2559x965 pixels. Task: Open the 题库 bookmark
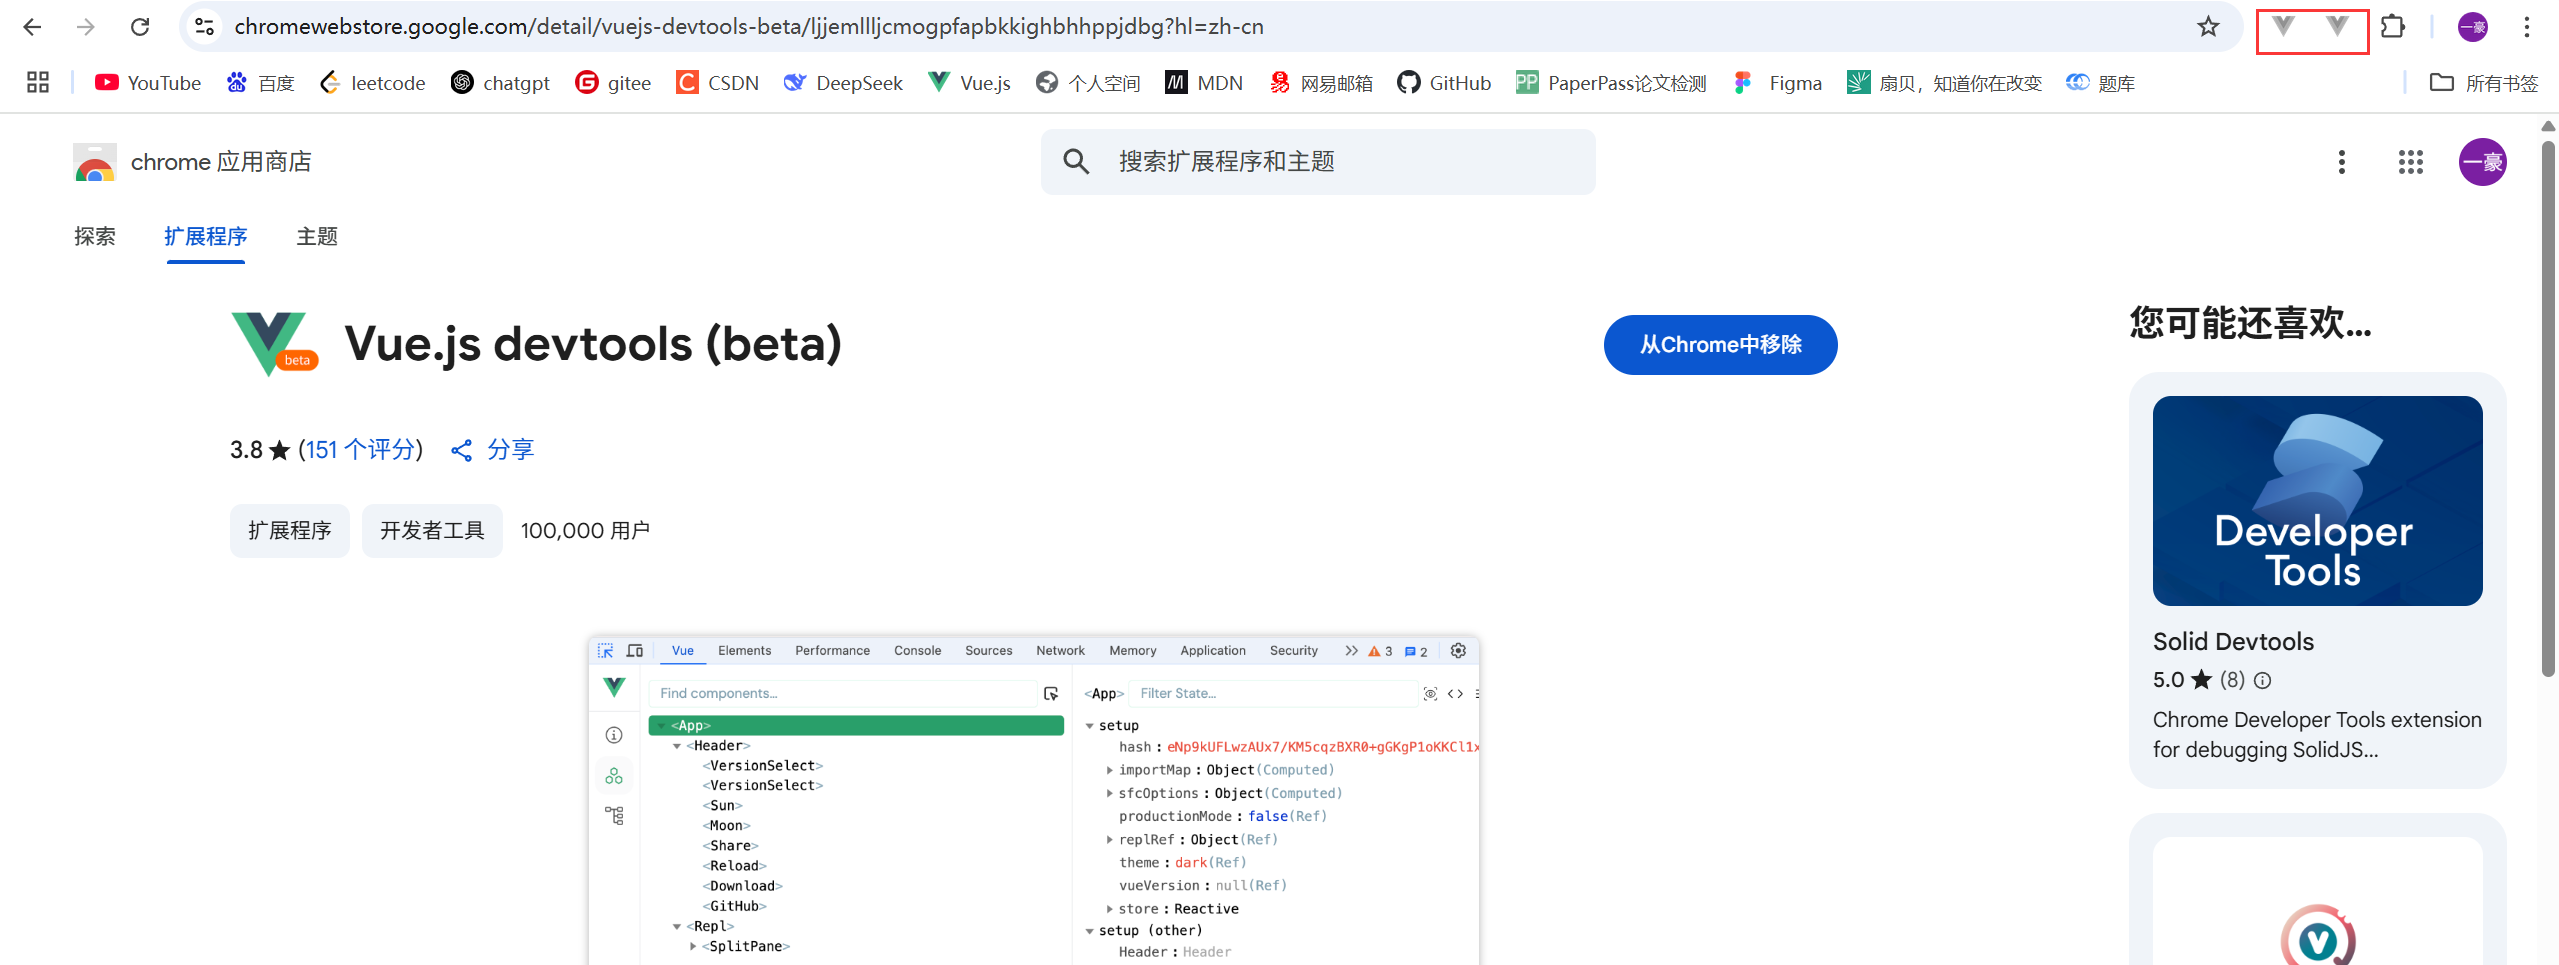click(2100, 83)
